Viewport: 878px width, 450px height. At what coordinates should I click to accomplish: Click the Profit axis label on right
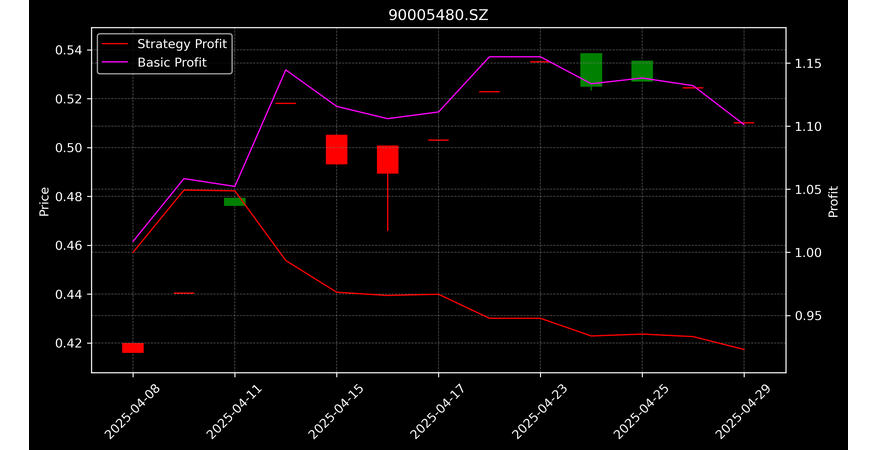834,202
